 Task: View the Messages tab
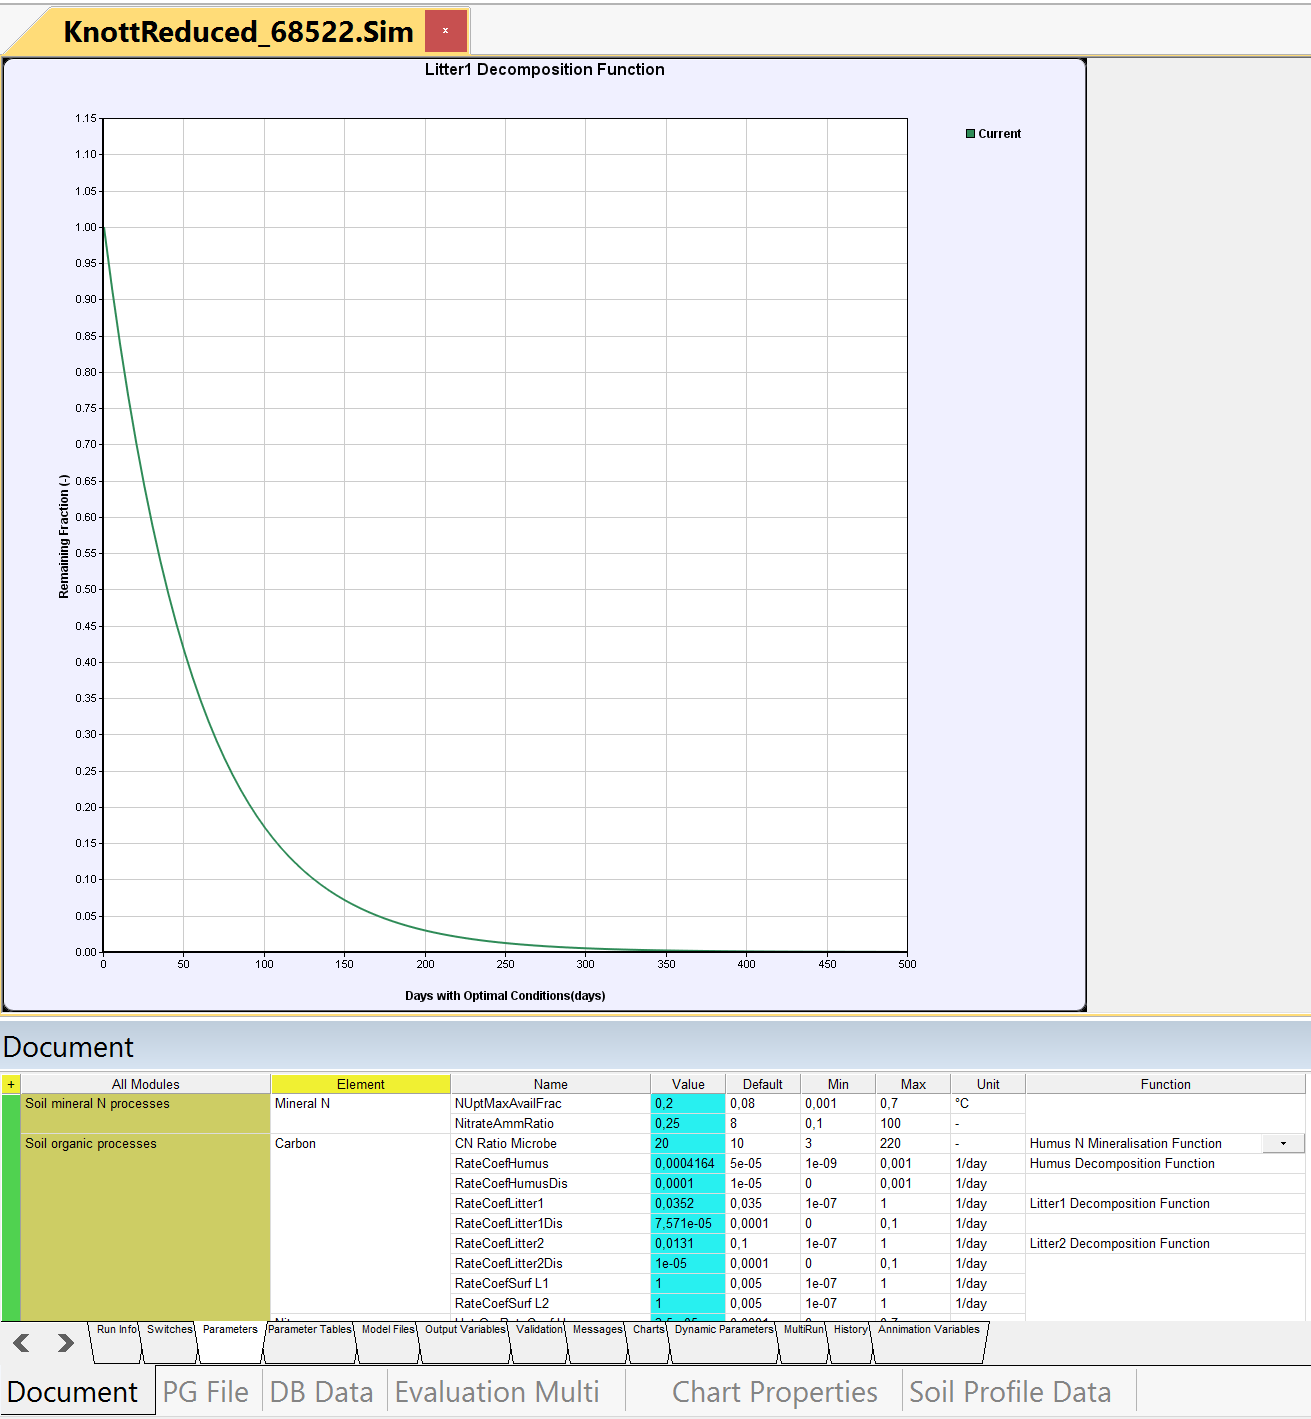(x=598, y=1341)
